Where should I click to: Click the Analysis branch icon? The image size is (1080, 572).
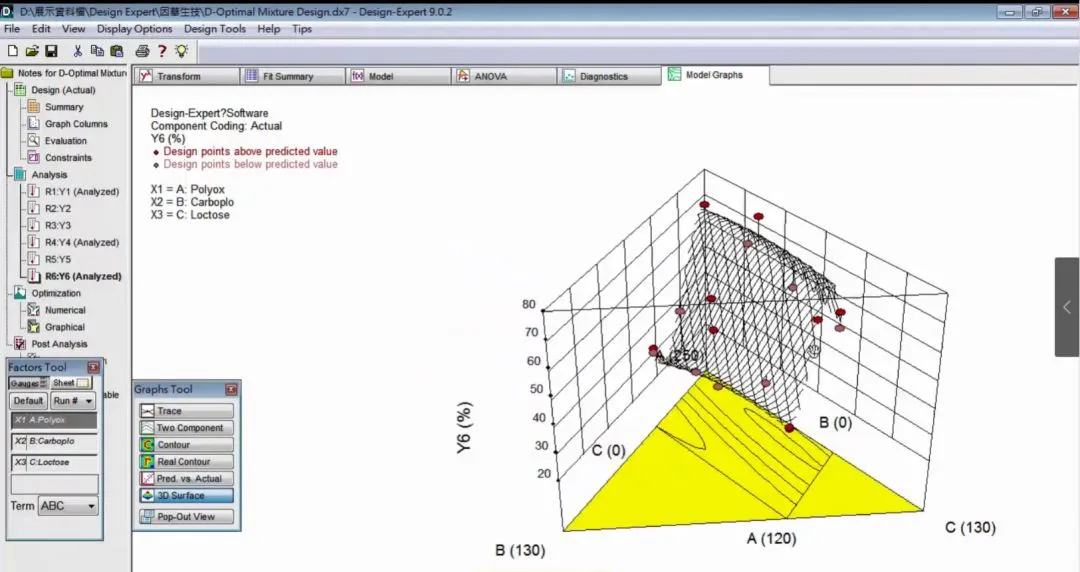(x=20, y=174)
